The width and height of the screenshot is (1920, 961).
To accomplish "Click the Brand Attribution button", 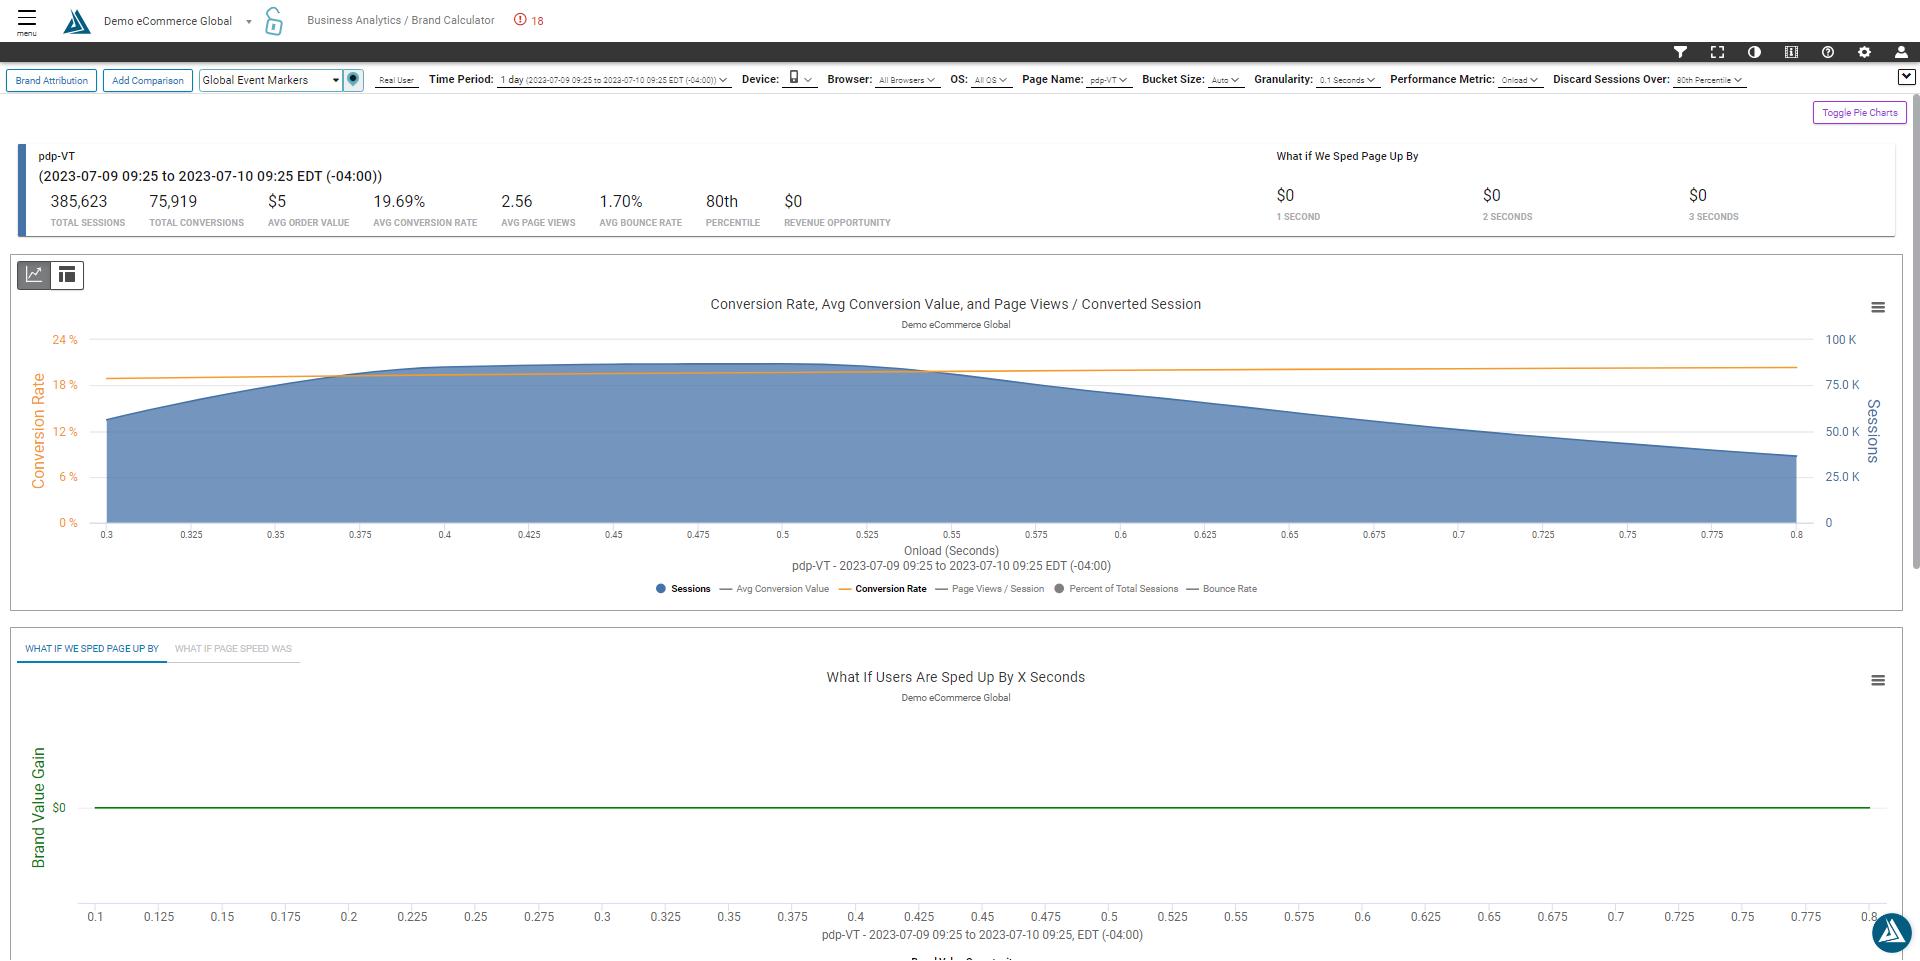I will click(x=52, y=80).
